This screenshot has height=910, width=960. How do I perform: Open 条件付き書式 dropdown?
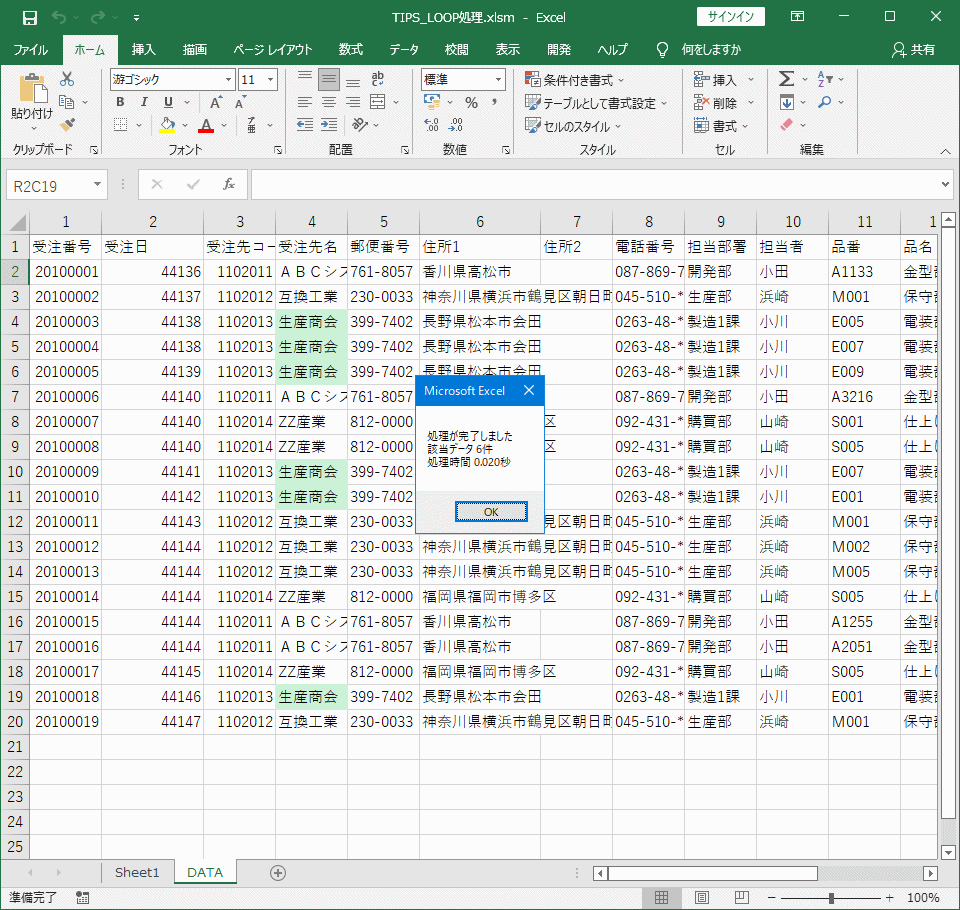575,80
